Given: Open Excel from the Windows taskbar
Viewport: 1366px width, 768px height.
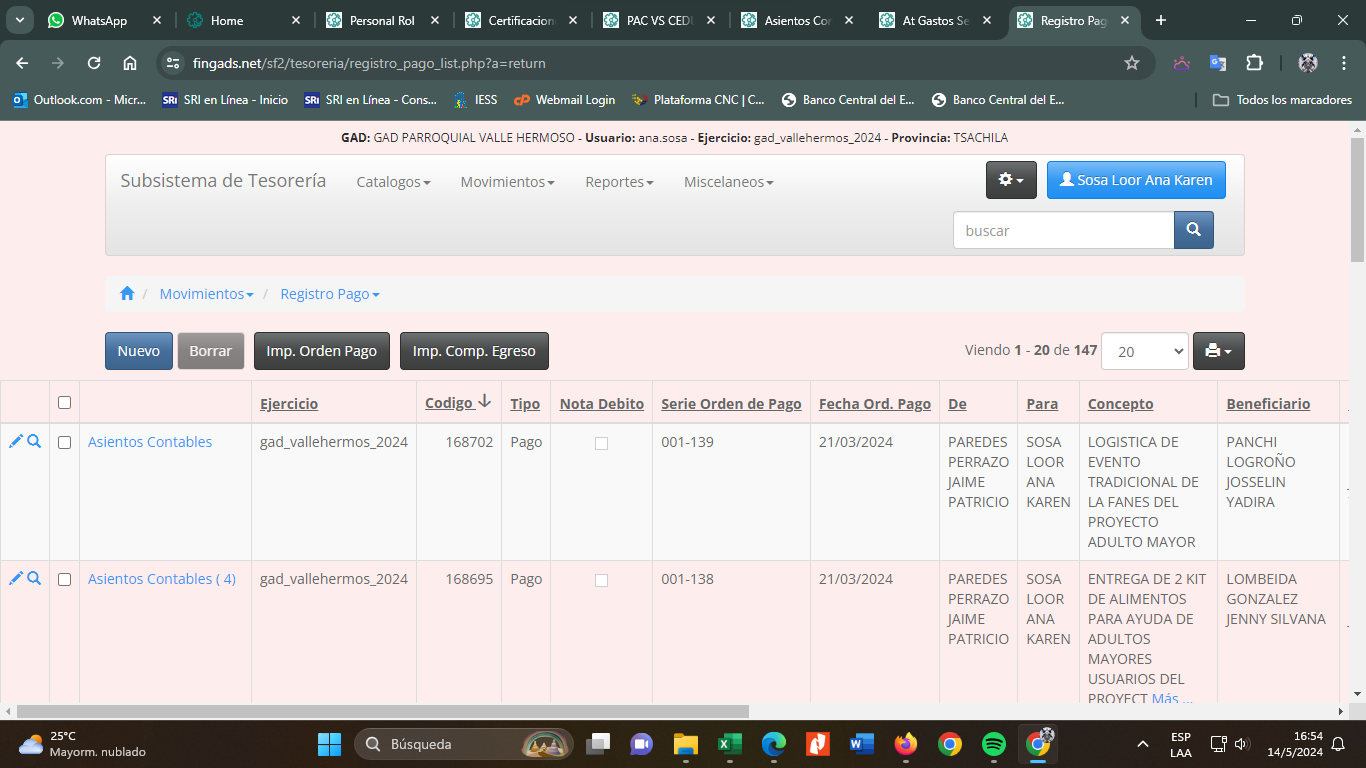Looking at the screenshot, I should coord(729,744).
